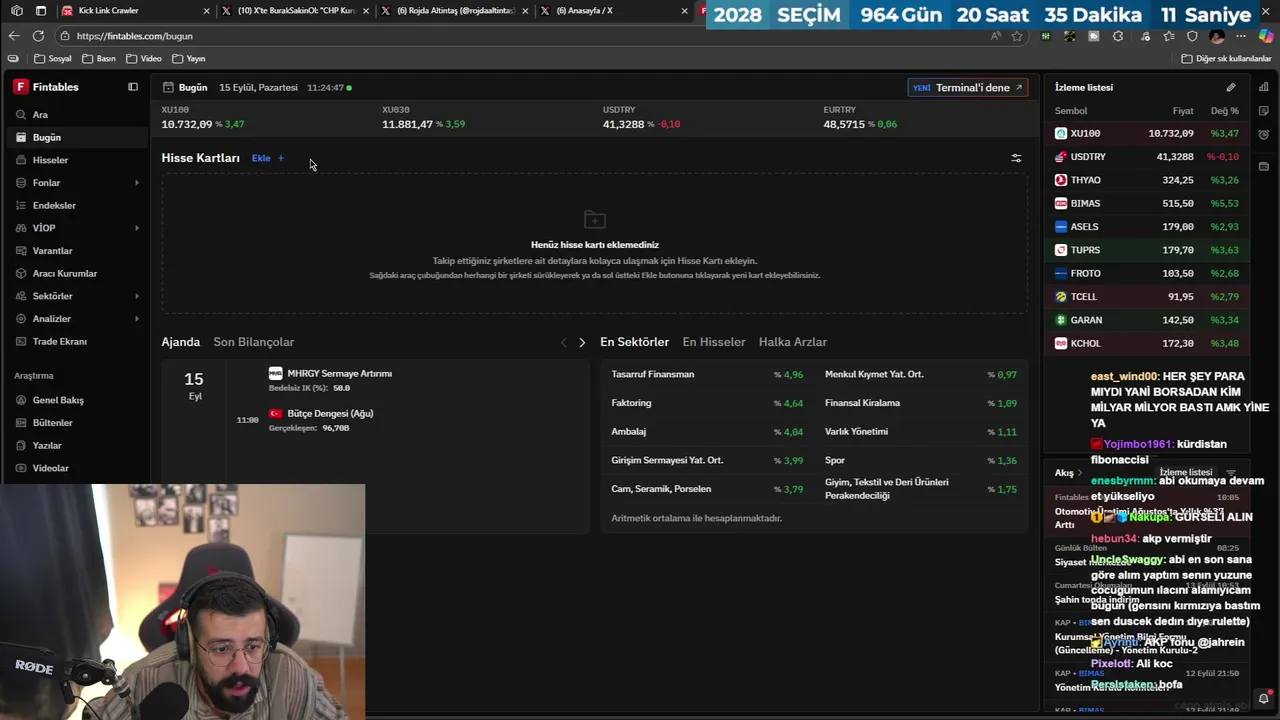
Task: Open the Yayın bookmarks folder
Action: point(189,59)
